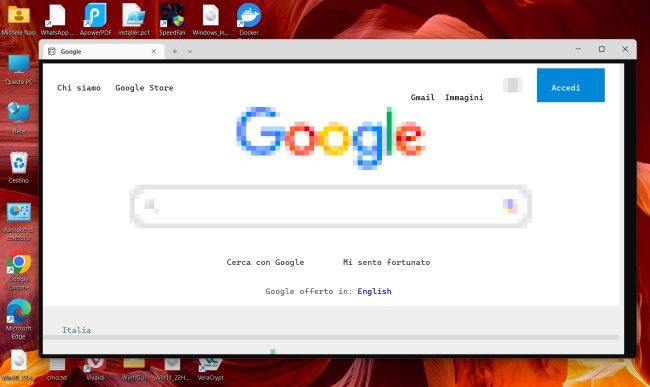Click inside the Google search field
This screenshot has height=387, width=650.
pos(330,206)
